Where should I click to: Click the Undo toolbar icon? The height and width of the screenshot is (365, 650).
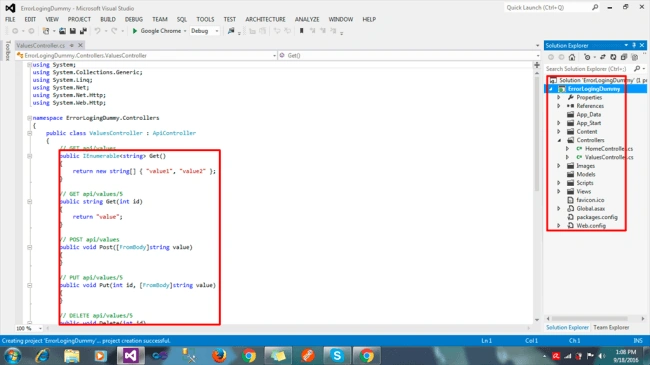pos(97,31)
